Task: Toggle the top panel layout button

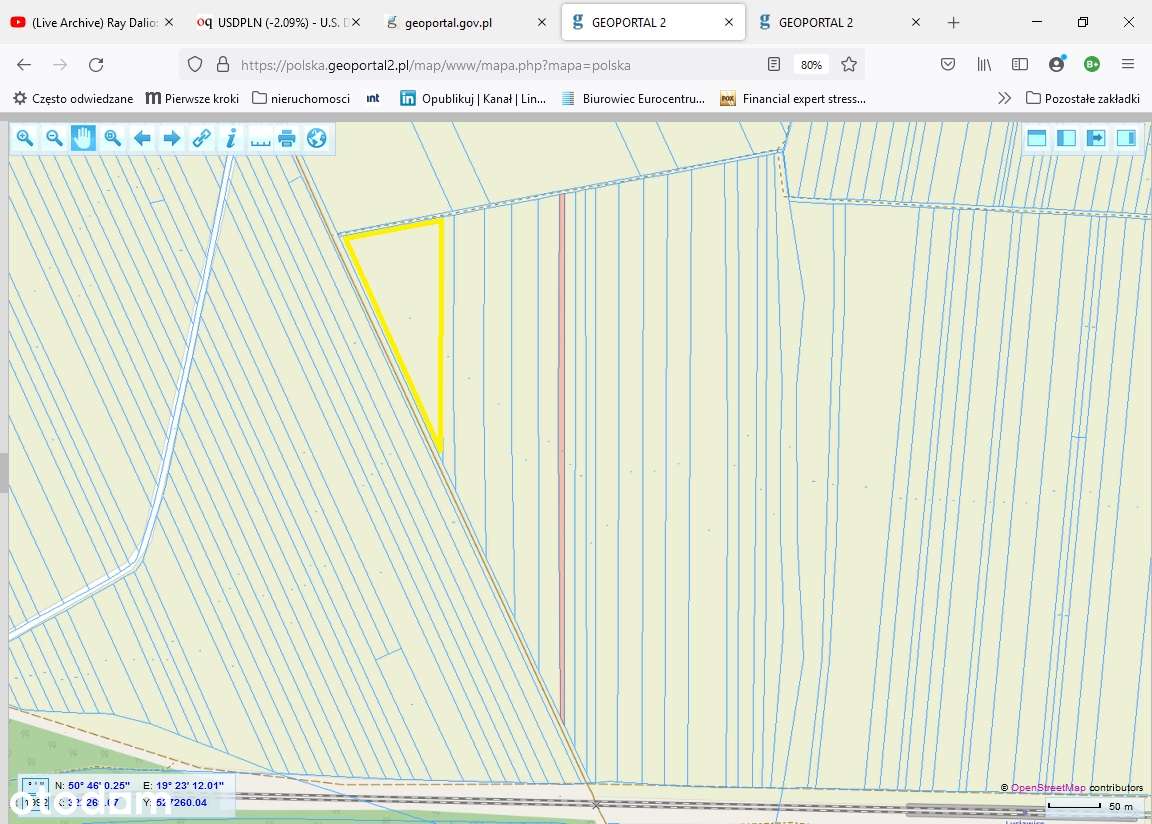Action: click(x=1037, y=138)
